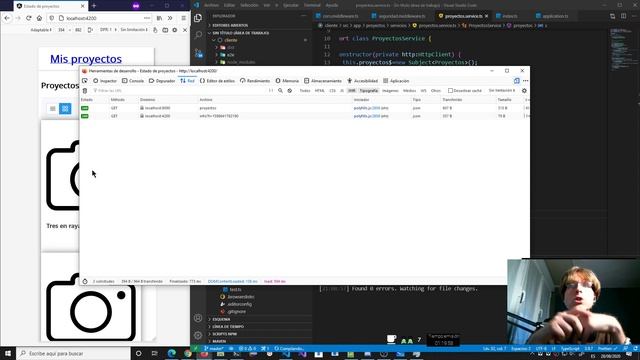Toggle responsive design mode icon in devtools
640x360 pixels.
pyautogui.click(x=517, y=81)
